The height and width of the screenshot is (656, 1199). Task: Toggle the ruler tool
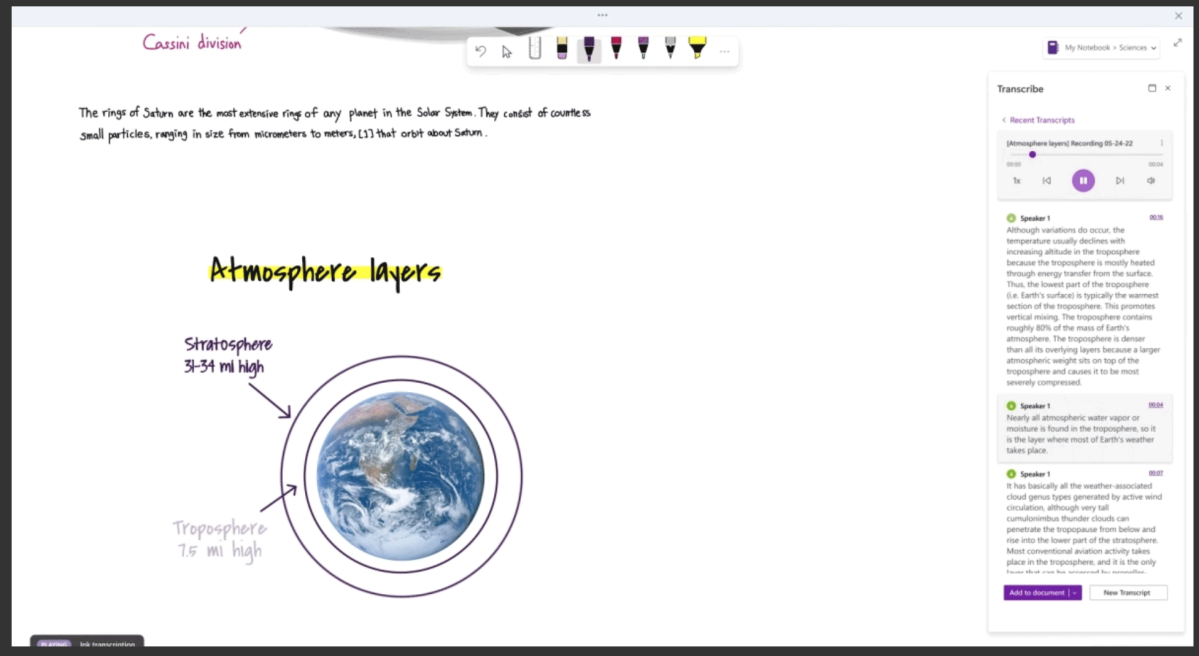(535, 49)
